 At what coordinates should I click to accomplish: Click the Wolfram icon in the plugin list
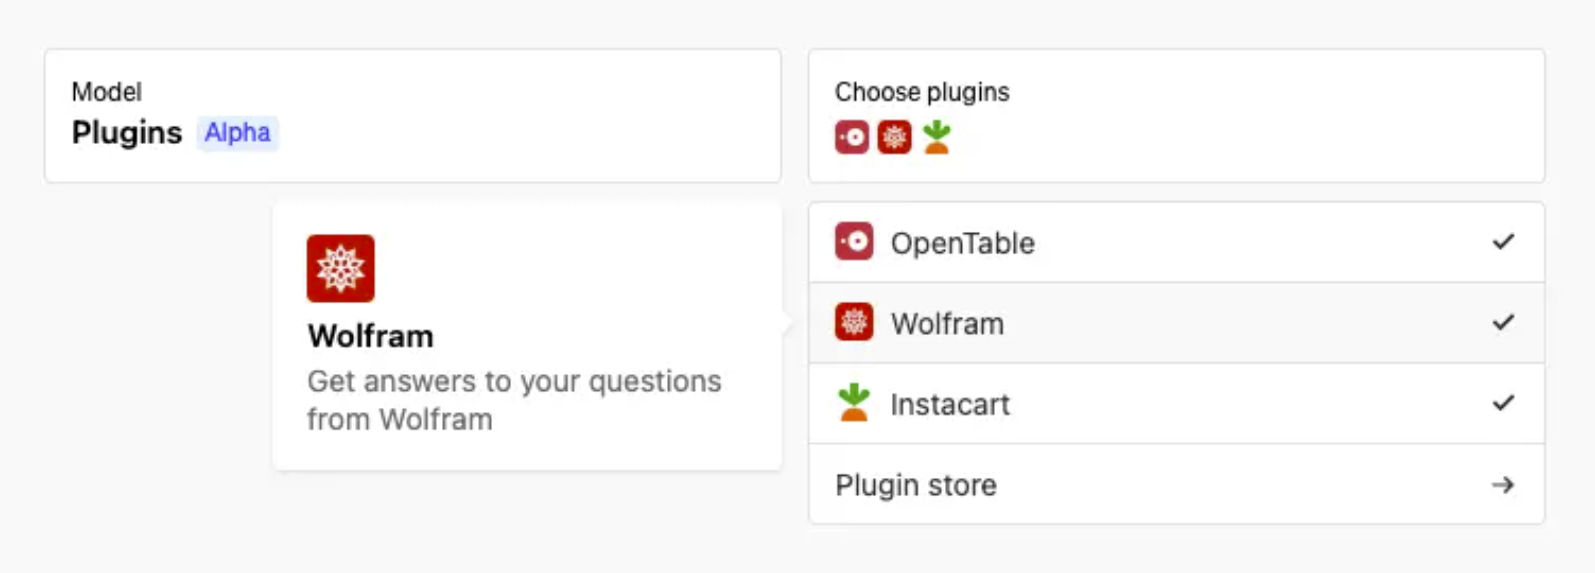[854, 322]
